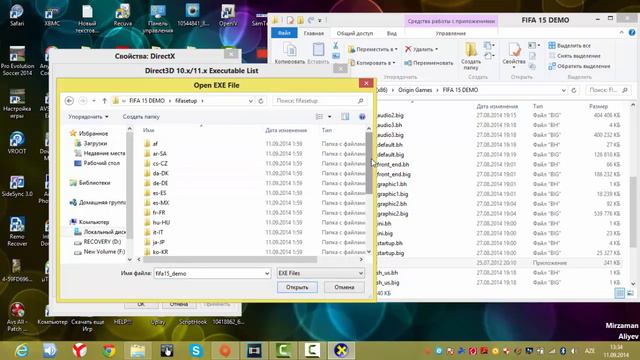
Task: Switch to the Общий доступ ribbon tab
Action: [x=355, y=33]
